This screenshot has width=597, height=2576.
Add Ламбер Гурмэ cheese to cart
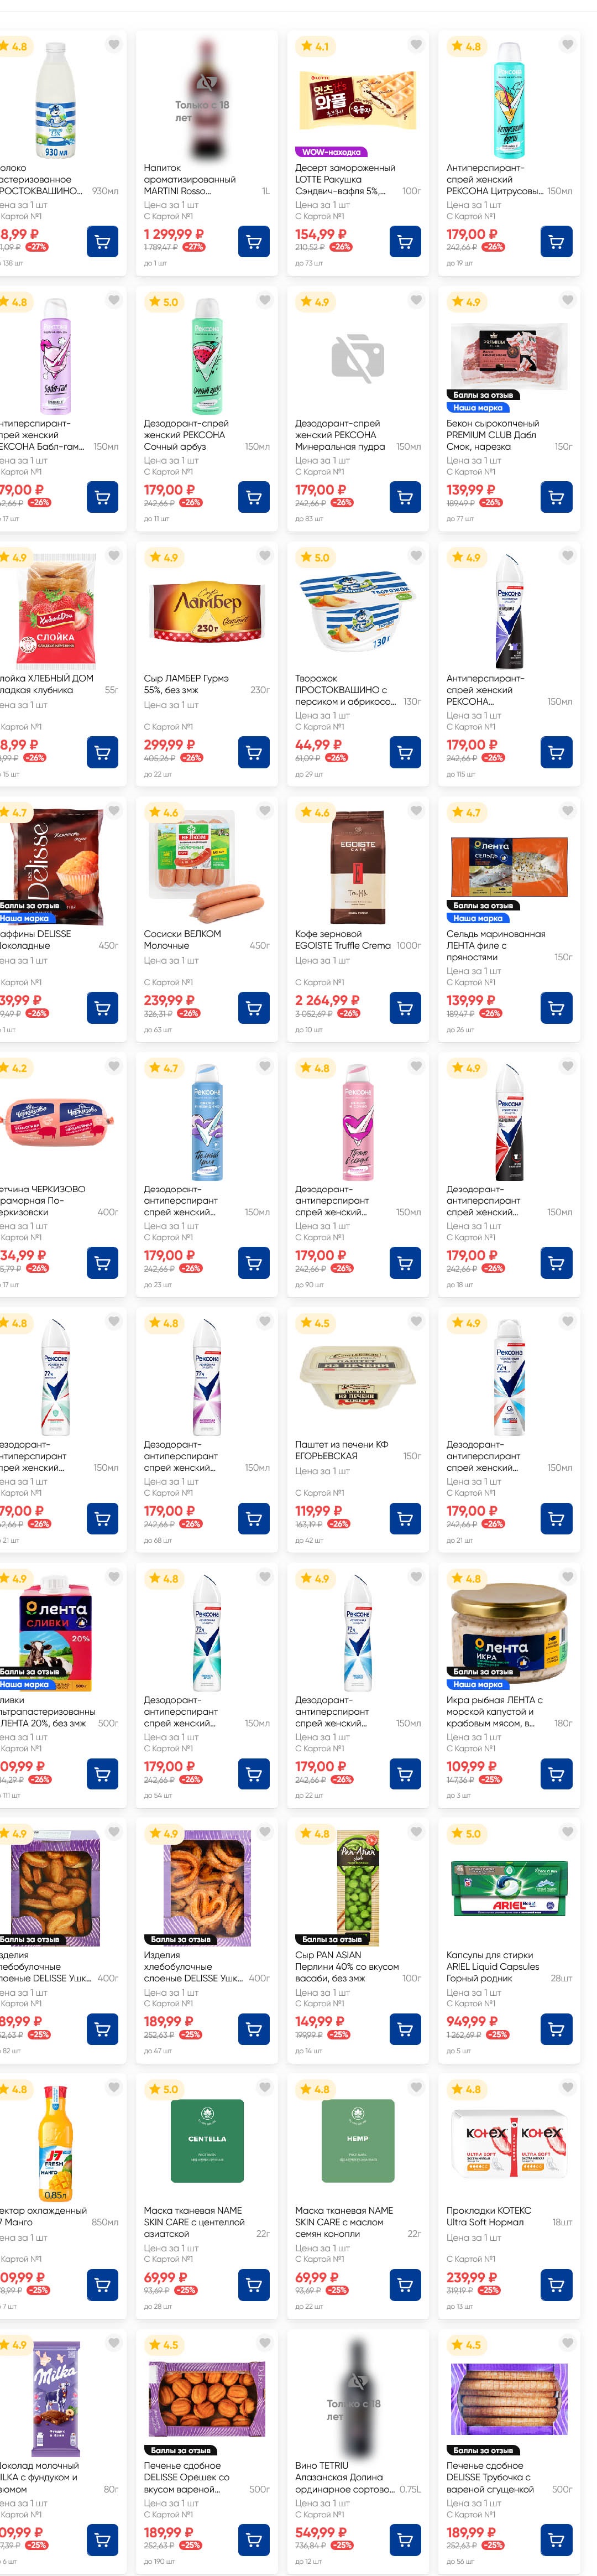(253, 752)
